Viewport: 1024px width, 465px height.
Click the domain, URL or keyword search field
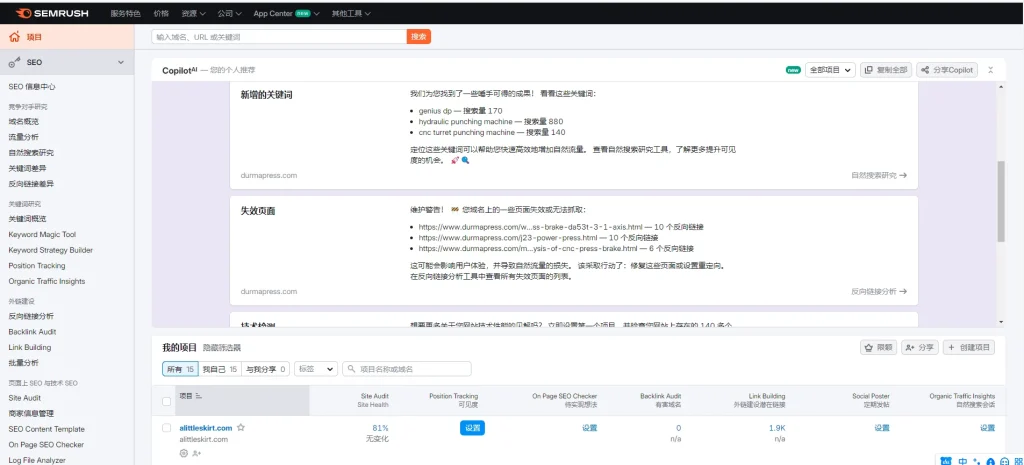[279, 37]
